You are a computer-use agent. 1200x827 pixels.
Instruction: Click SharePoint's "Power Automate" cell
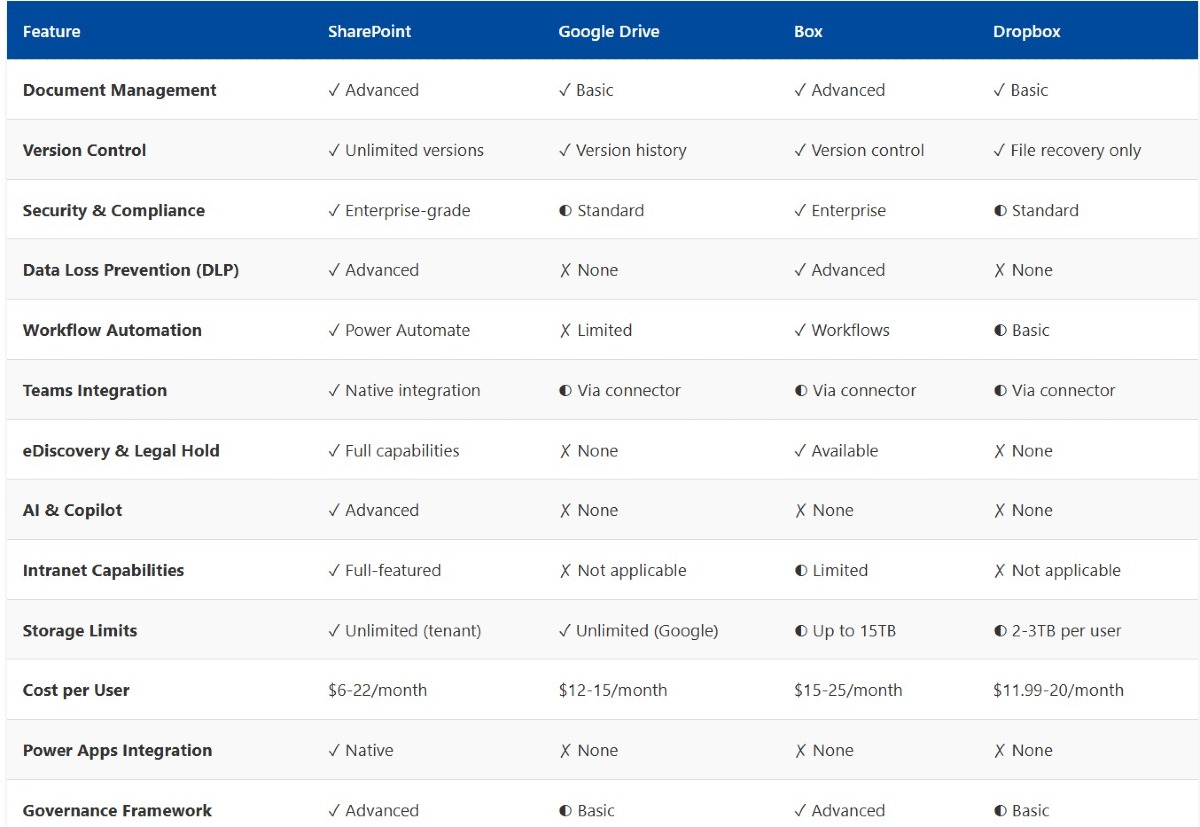(399, 330)
